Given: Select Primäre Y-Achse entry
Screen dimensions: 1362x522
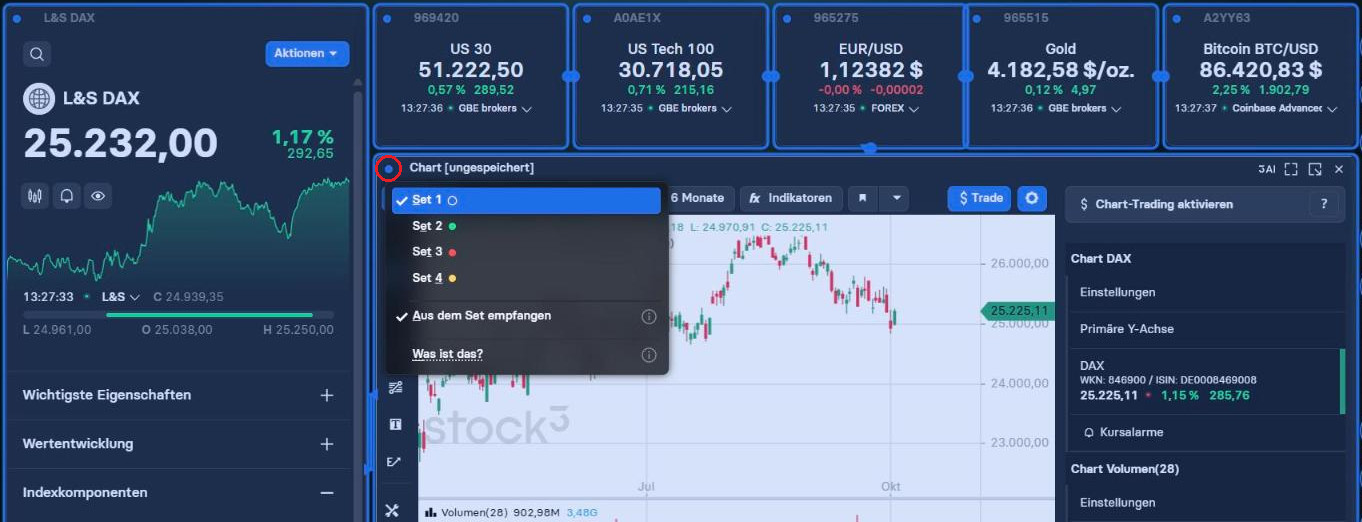Looking at the screenshot, I should pyautogui.click(x=1207, y=328).
